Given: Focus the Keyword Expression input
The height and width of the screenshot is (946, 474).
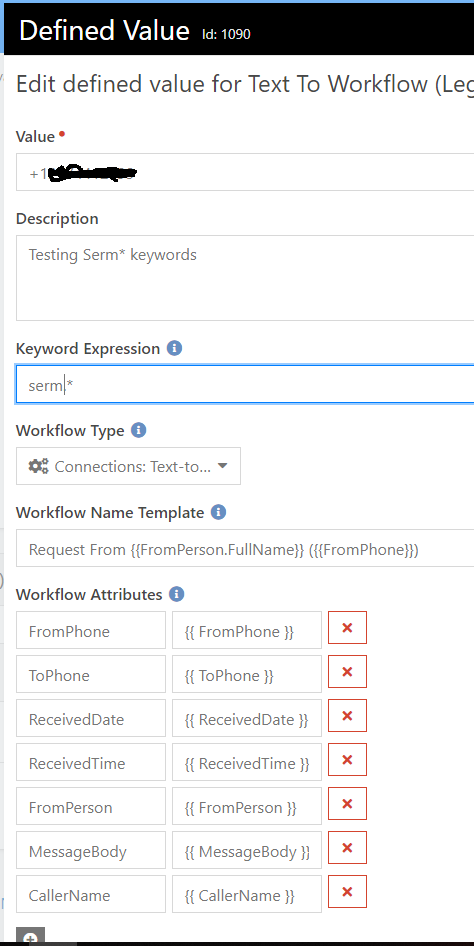Looking at the screenshot, I should 245,384.
